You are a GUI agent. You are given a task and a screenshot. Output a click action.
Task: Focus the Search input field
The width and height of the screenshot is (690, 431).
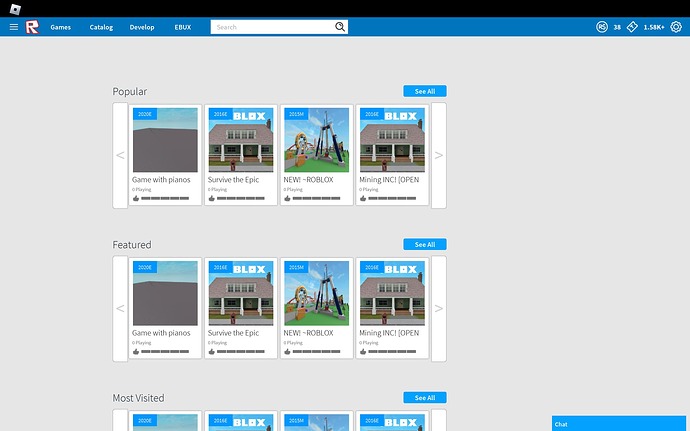273,27
